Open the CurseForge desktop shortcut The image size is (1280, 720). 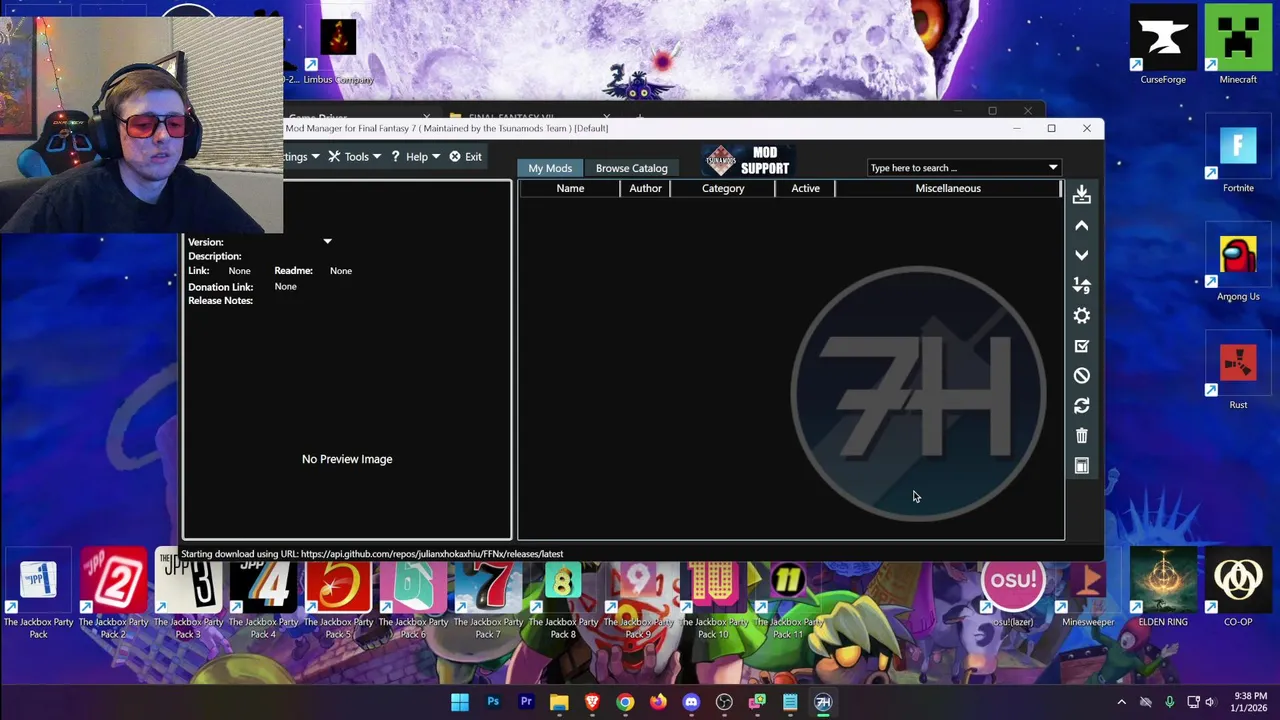(1163, 45)
